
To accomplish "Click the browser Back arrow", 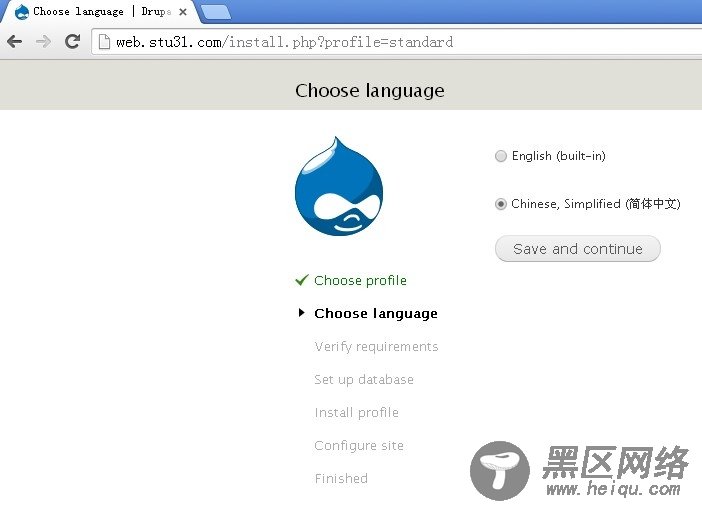I will [14, 41].
